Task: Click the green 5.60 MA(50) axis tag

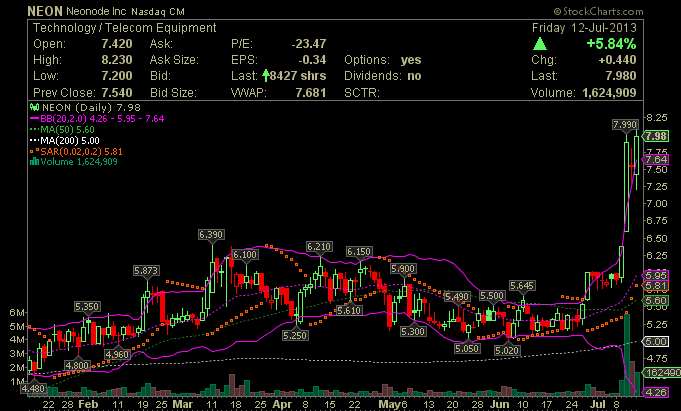Action: (x=655, y=300)
